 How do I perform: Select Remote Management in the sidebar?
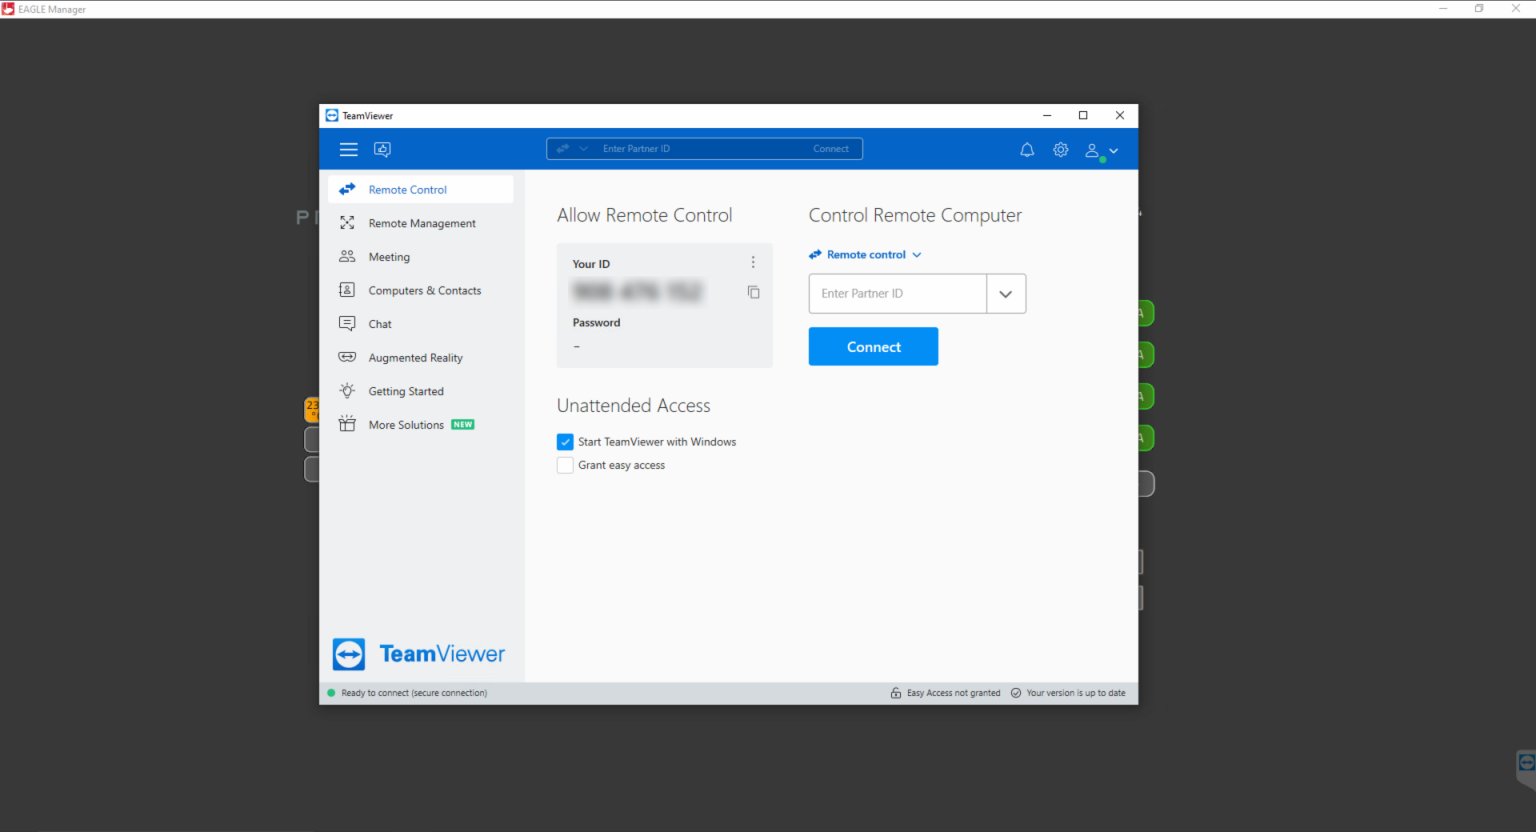point(421,224)
